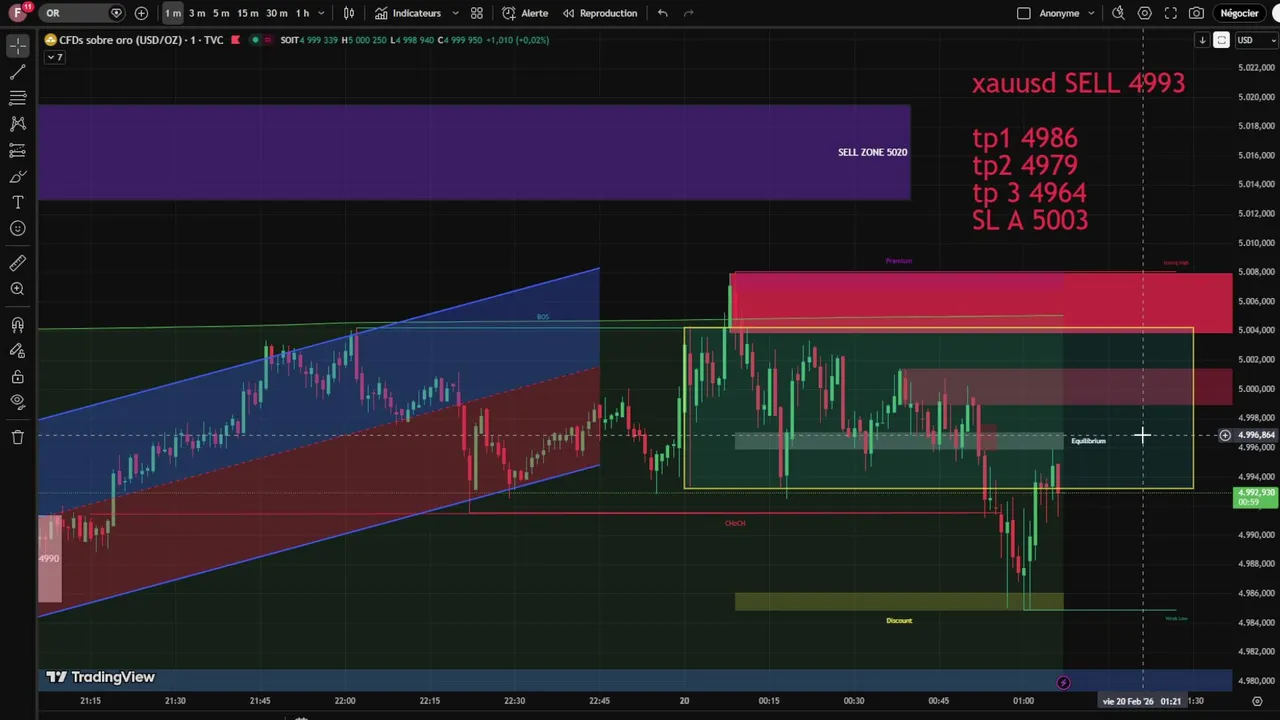Select the brush drawing tool
The image size is (1280, 720).
[x=18, y=176]
